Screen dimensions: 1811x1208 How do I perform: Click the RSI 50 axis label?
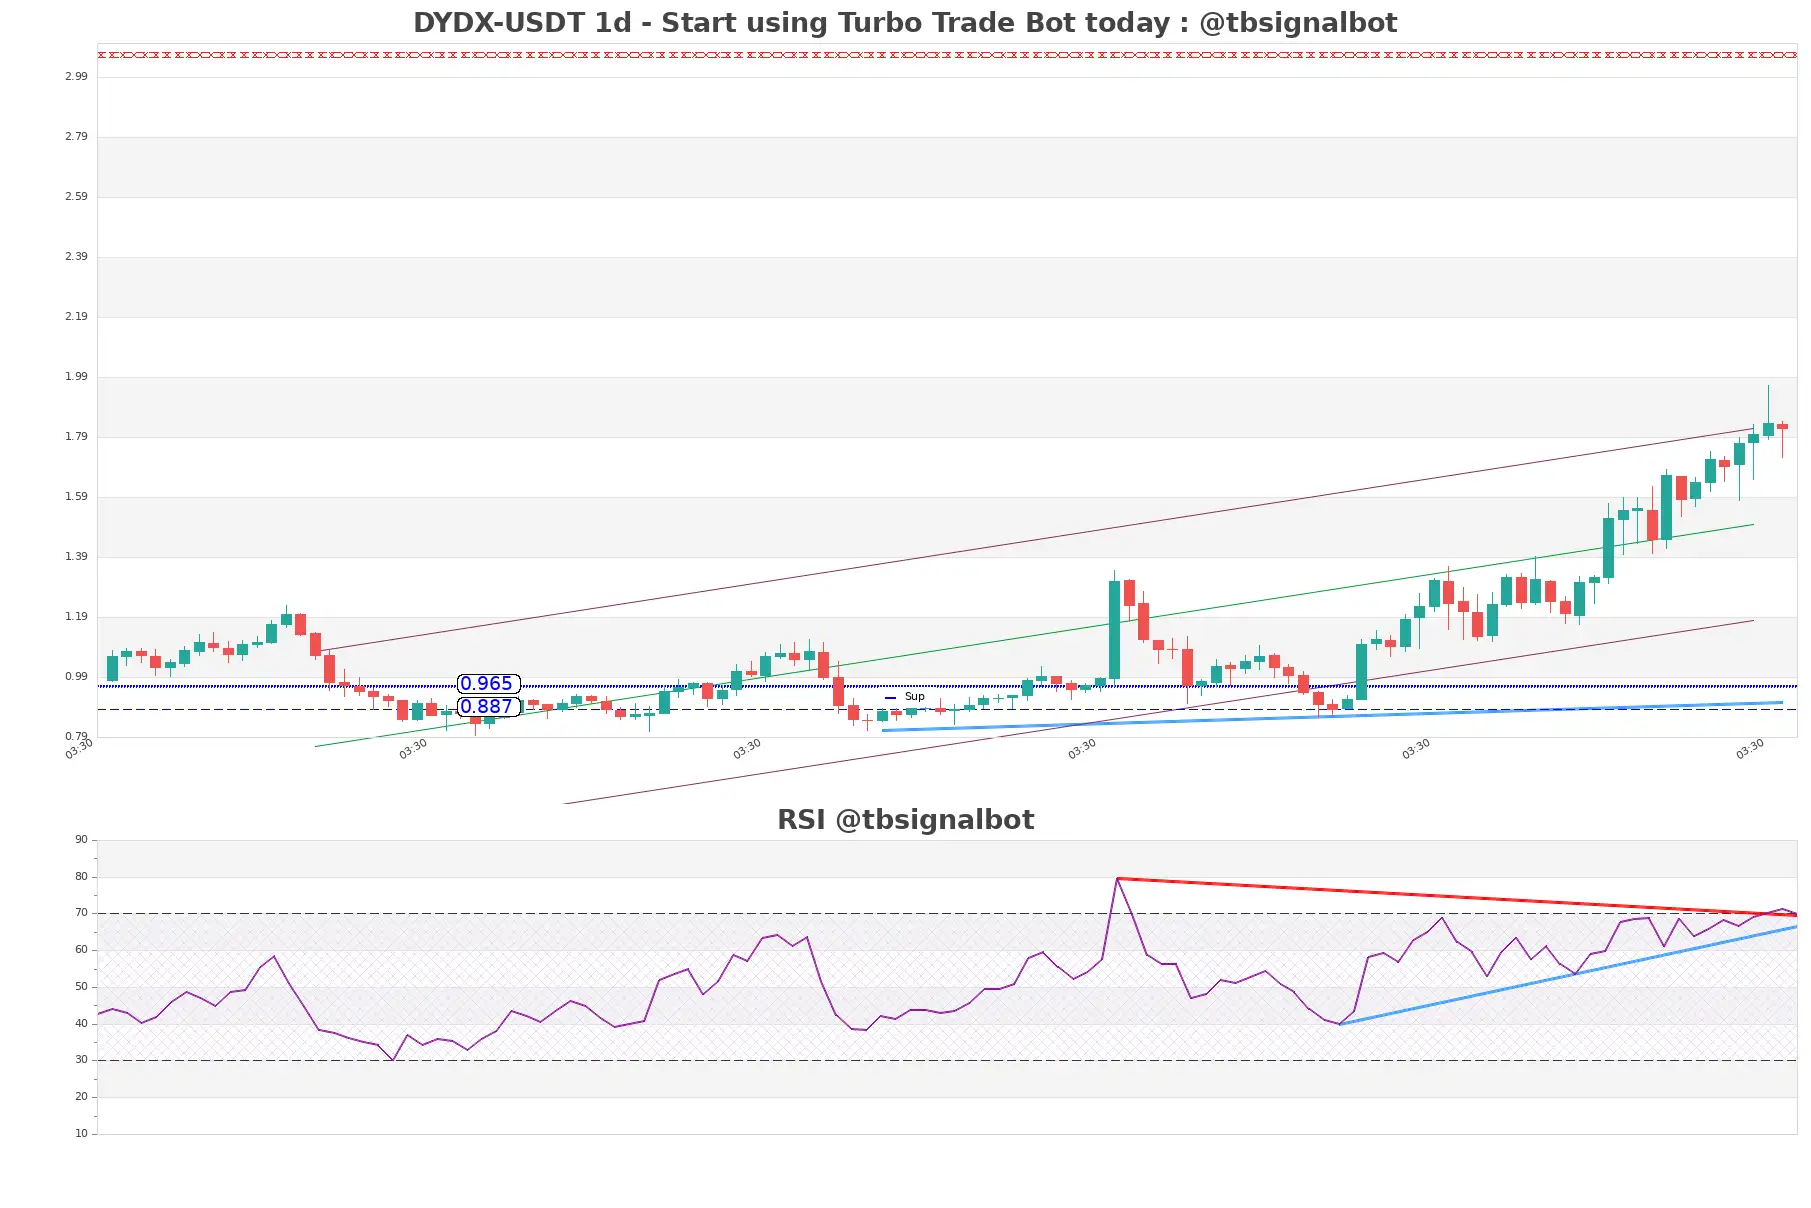point(81,987)
